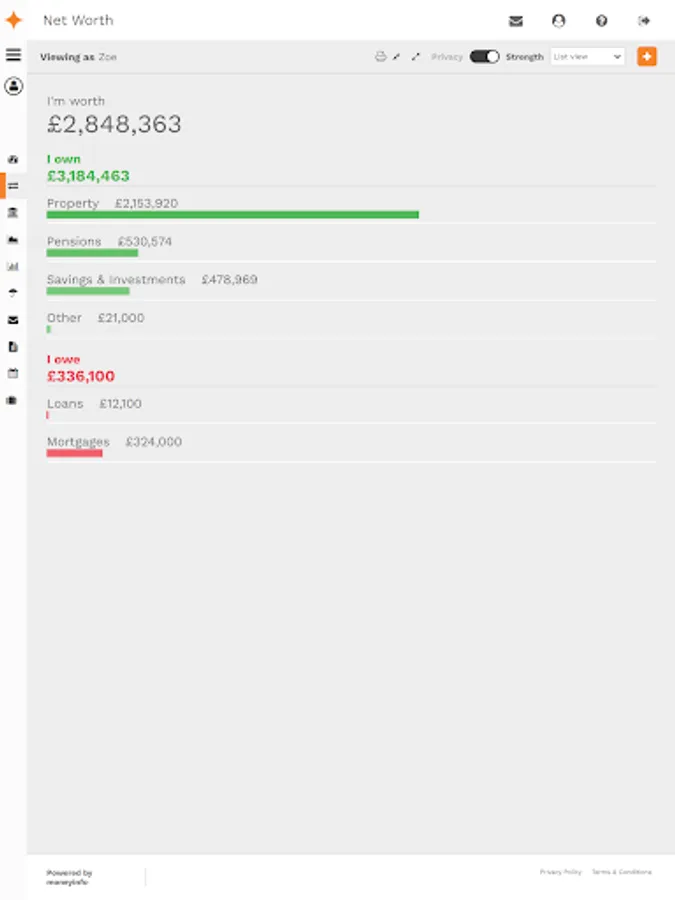Open the hamburger menu in sidebar
Screen dimensions: 675x900
pyautogui.click(x=13, y=55)
